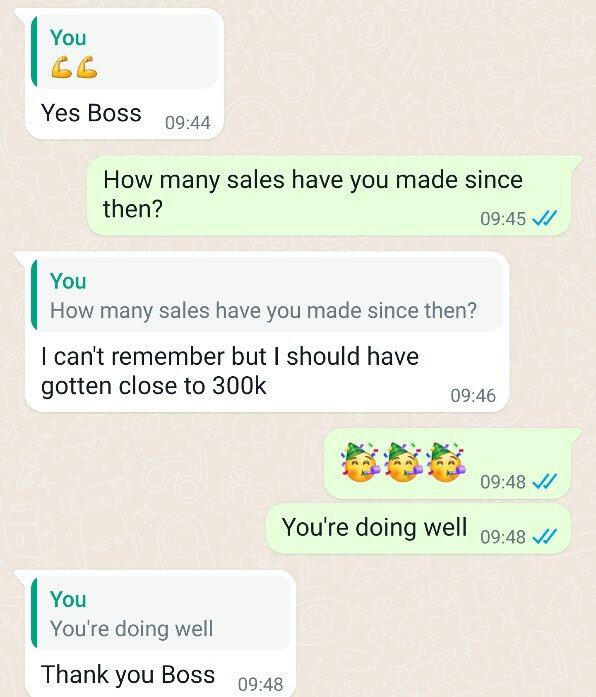
Task: Open the quoted 'How many sales' reply preview
Action: coord(266,295)
